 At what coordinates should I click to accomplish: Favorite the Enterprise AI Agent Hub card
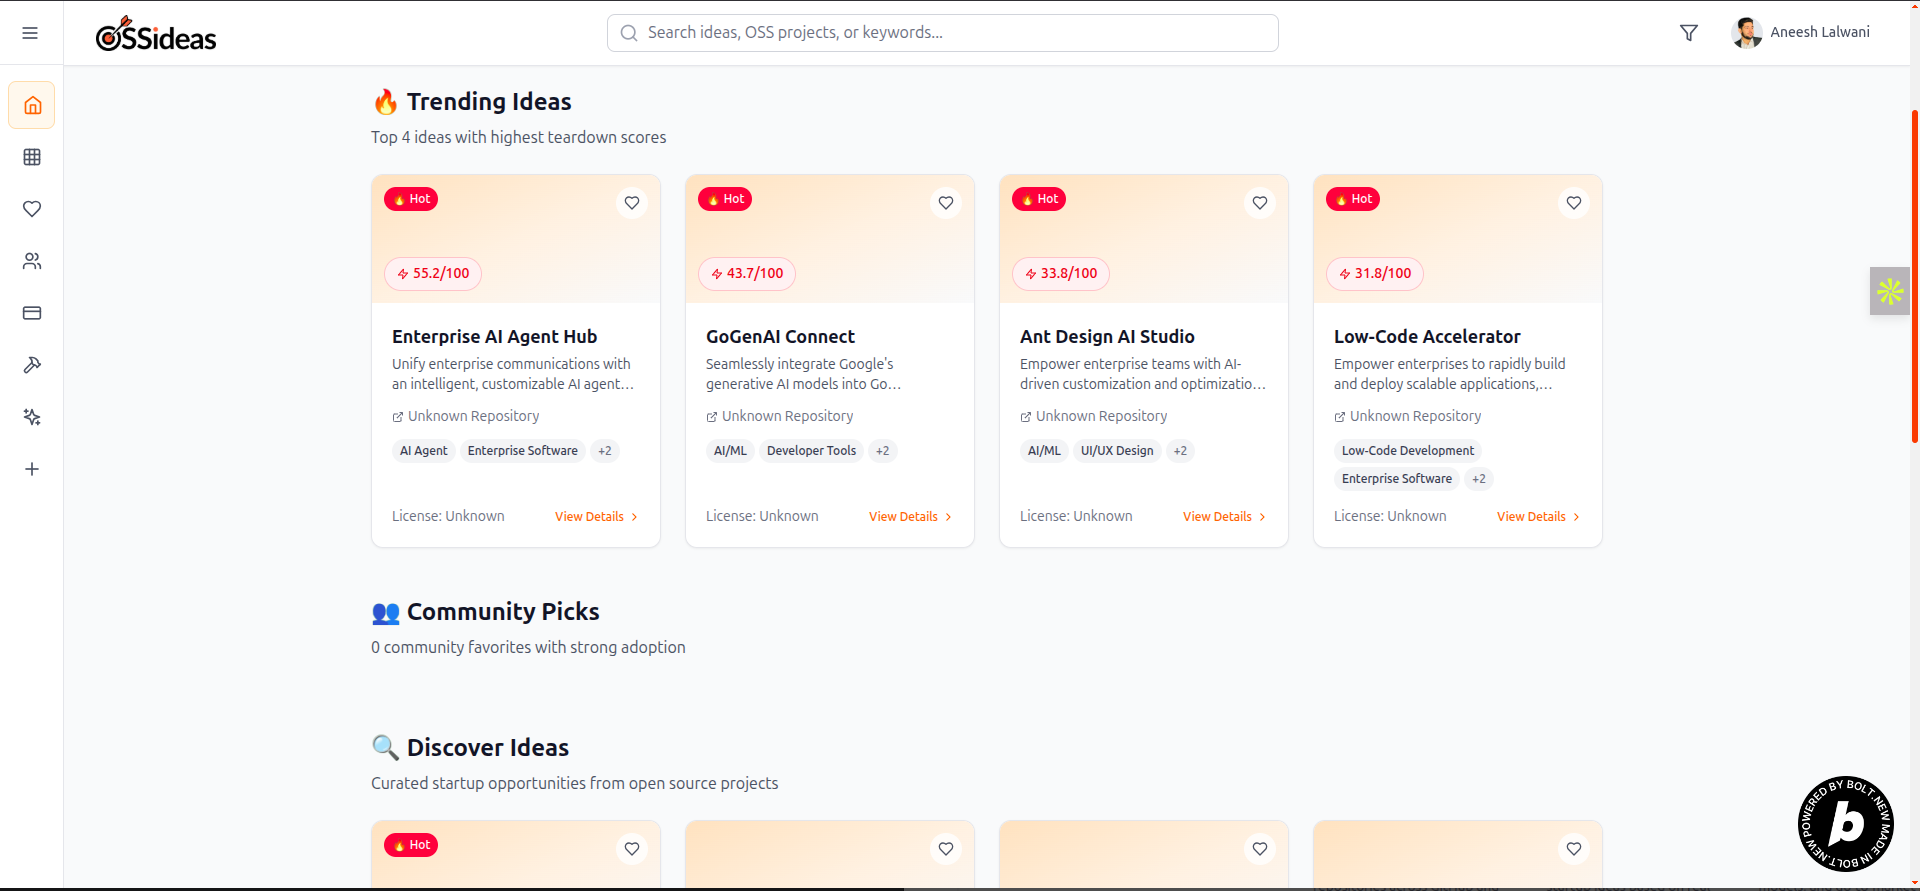tap(632, 203)
